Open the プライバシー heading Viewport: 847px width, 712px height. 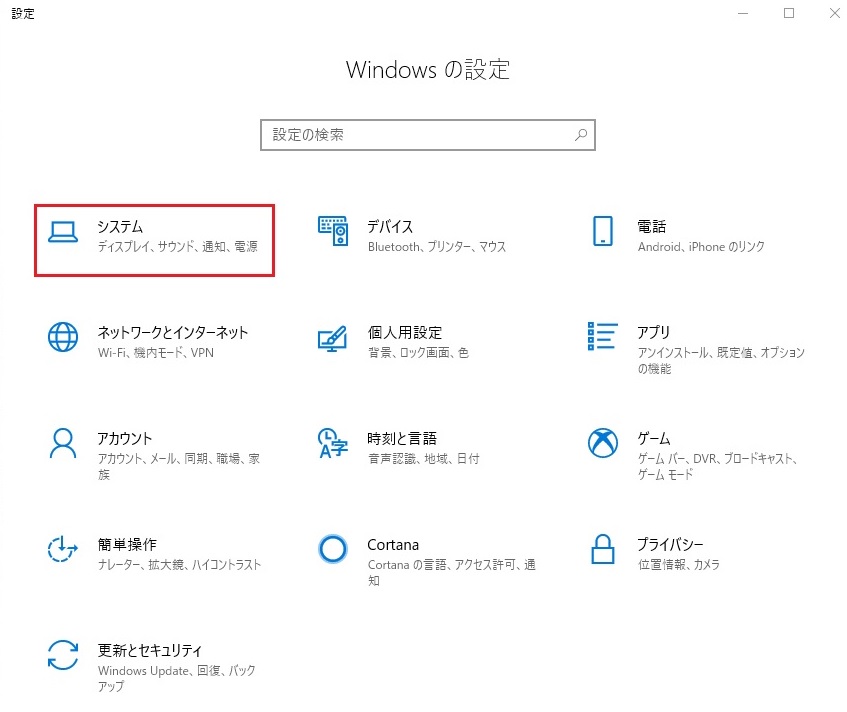670,544
